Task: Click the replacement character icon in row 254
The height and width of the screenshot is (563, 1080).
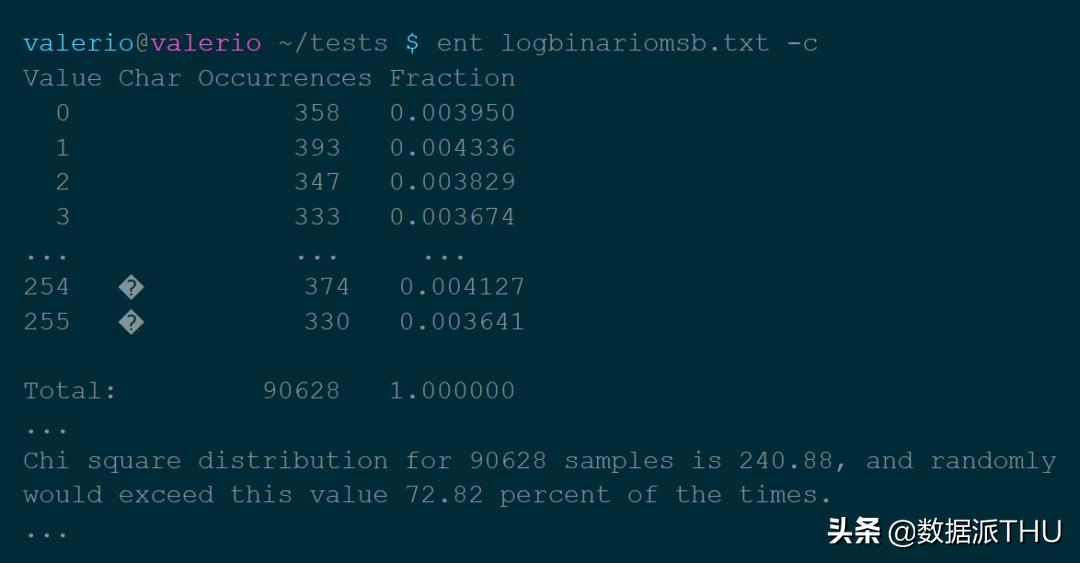Action: coord(131,288)
